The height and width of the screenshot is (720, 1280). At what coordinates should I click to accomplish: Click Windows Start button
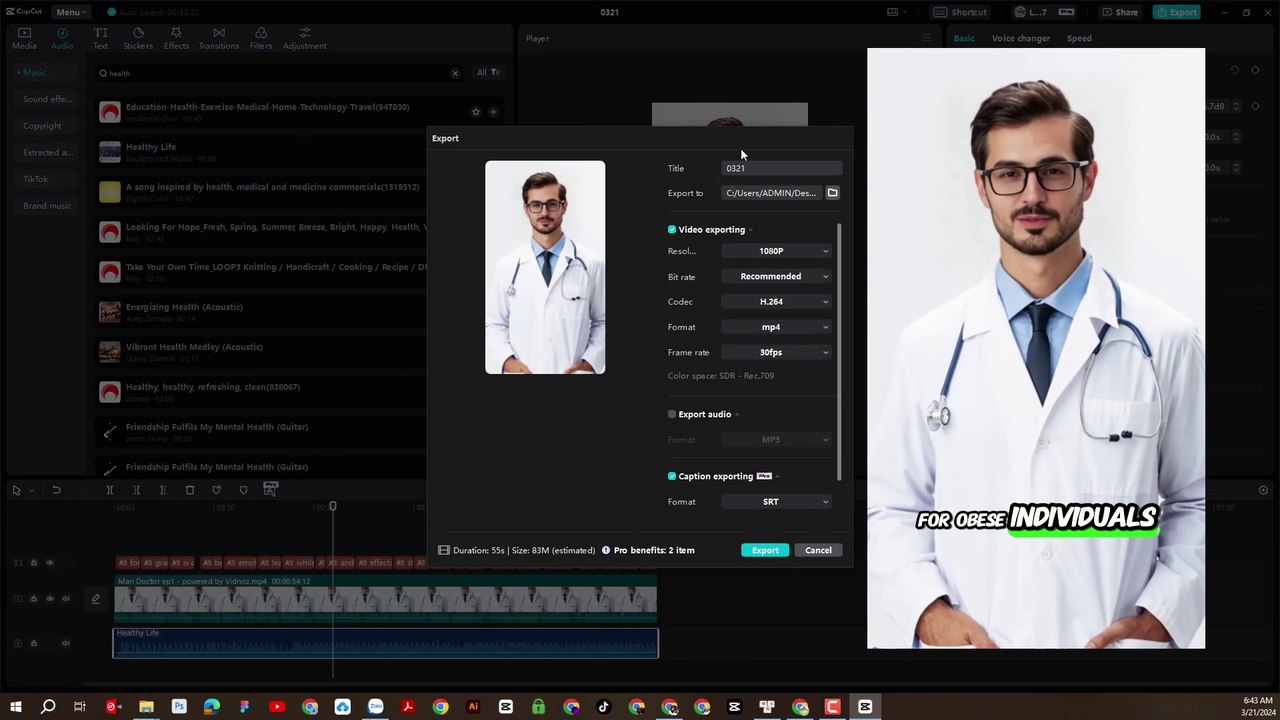15,707
